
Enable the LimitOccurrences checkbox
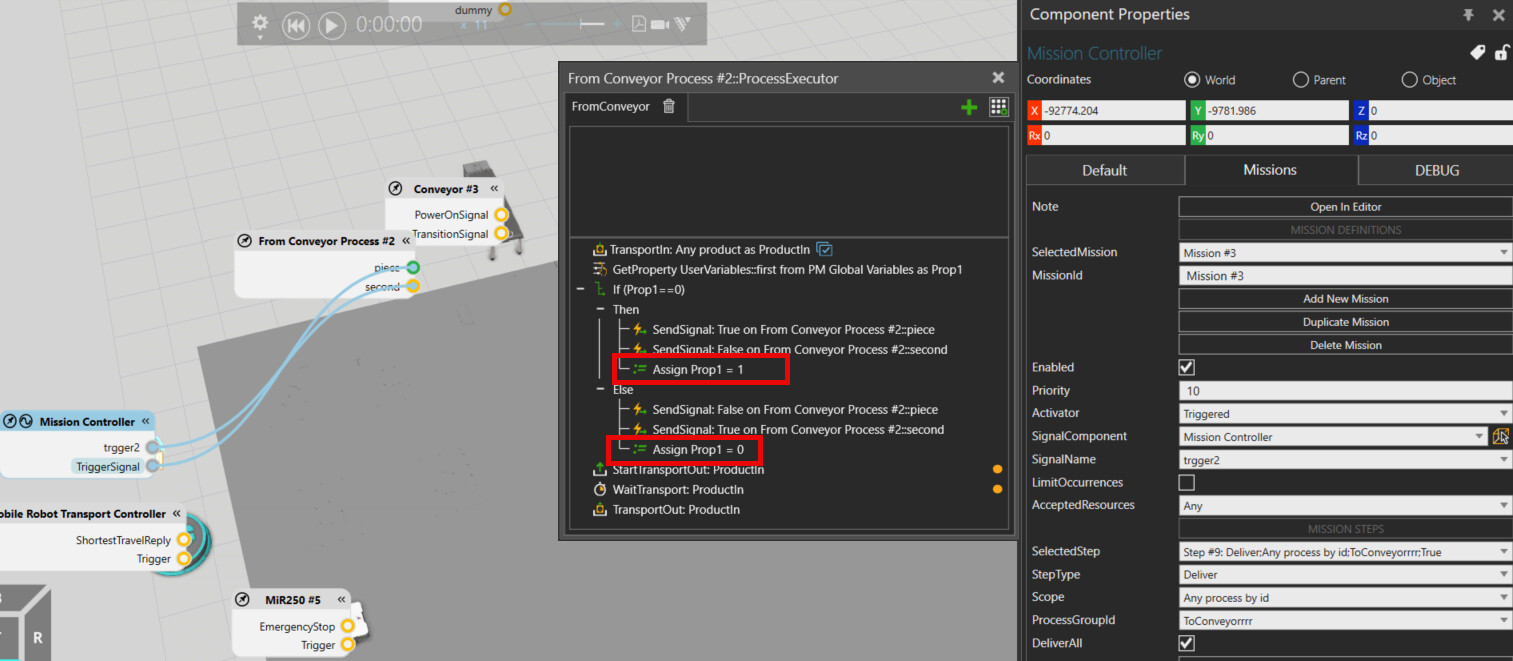pyautogui.click(x=1187, y=483)
